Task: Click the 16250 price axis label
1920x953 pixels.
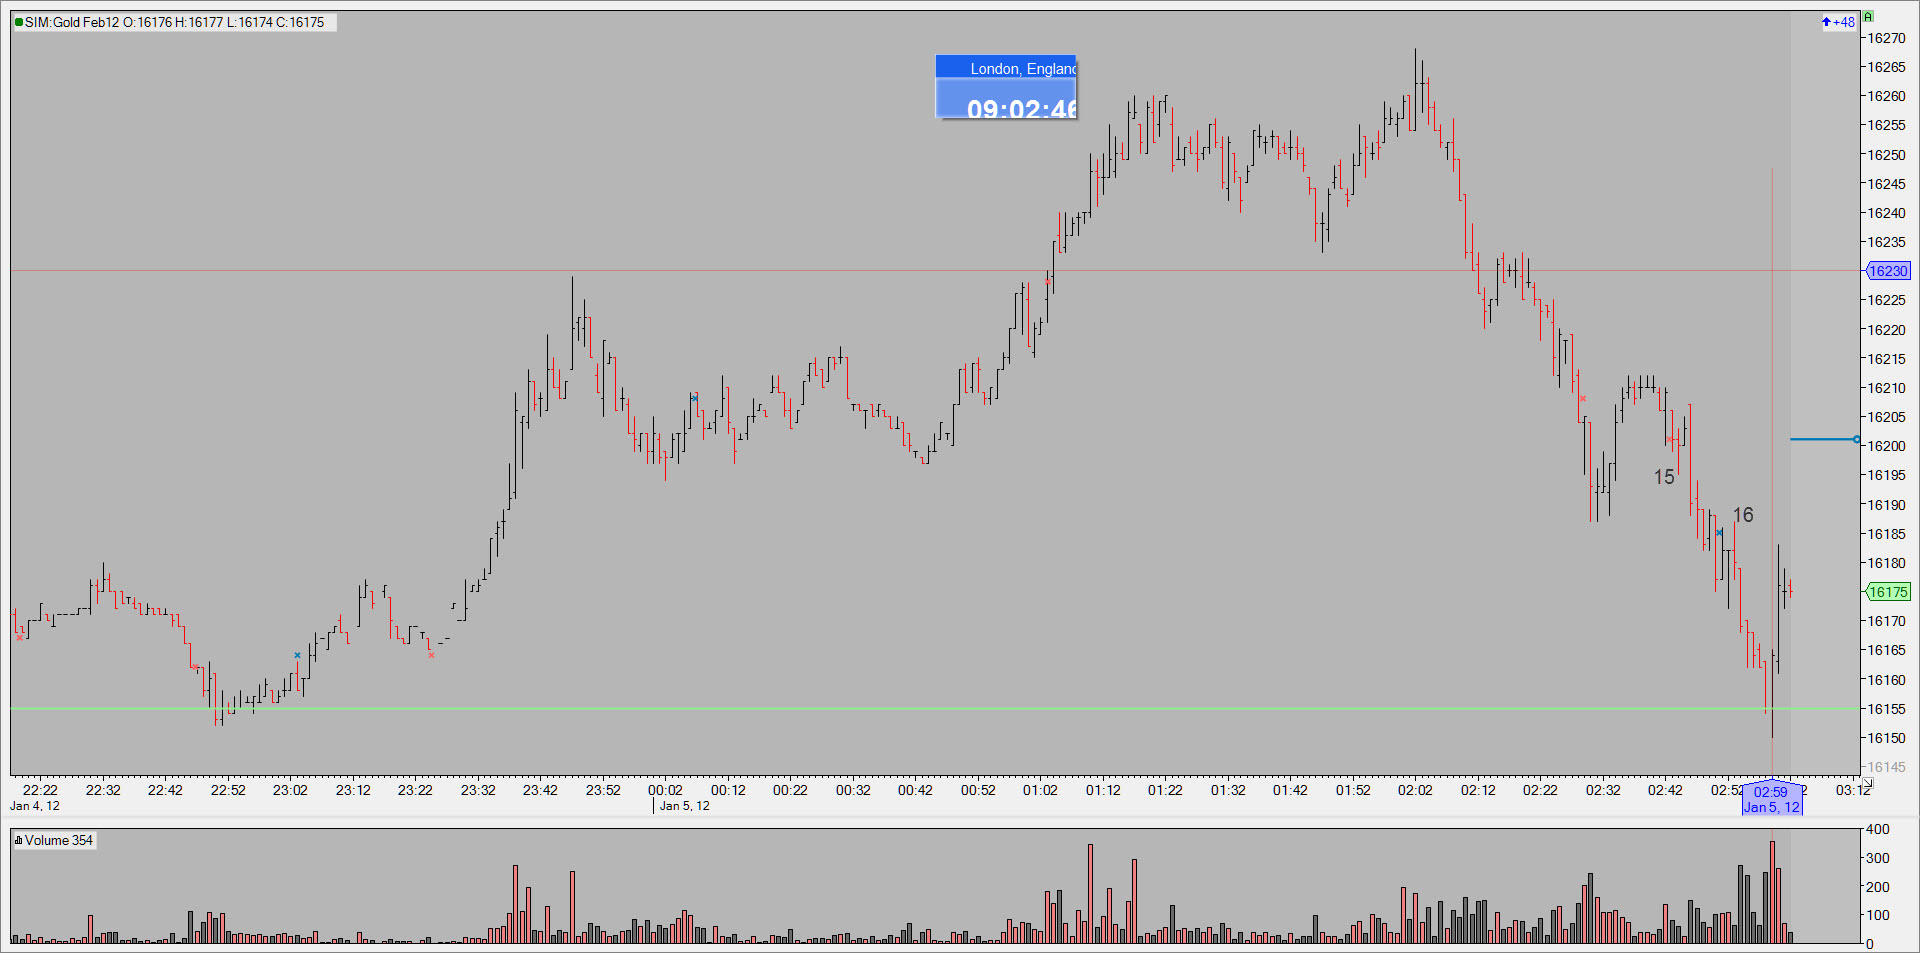Action: [x=1887, y=155]
